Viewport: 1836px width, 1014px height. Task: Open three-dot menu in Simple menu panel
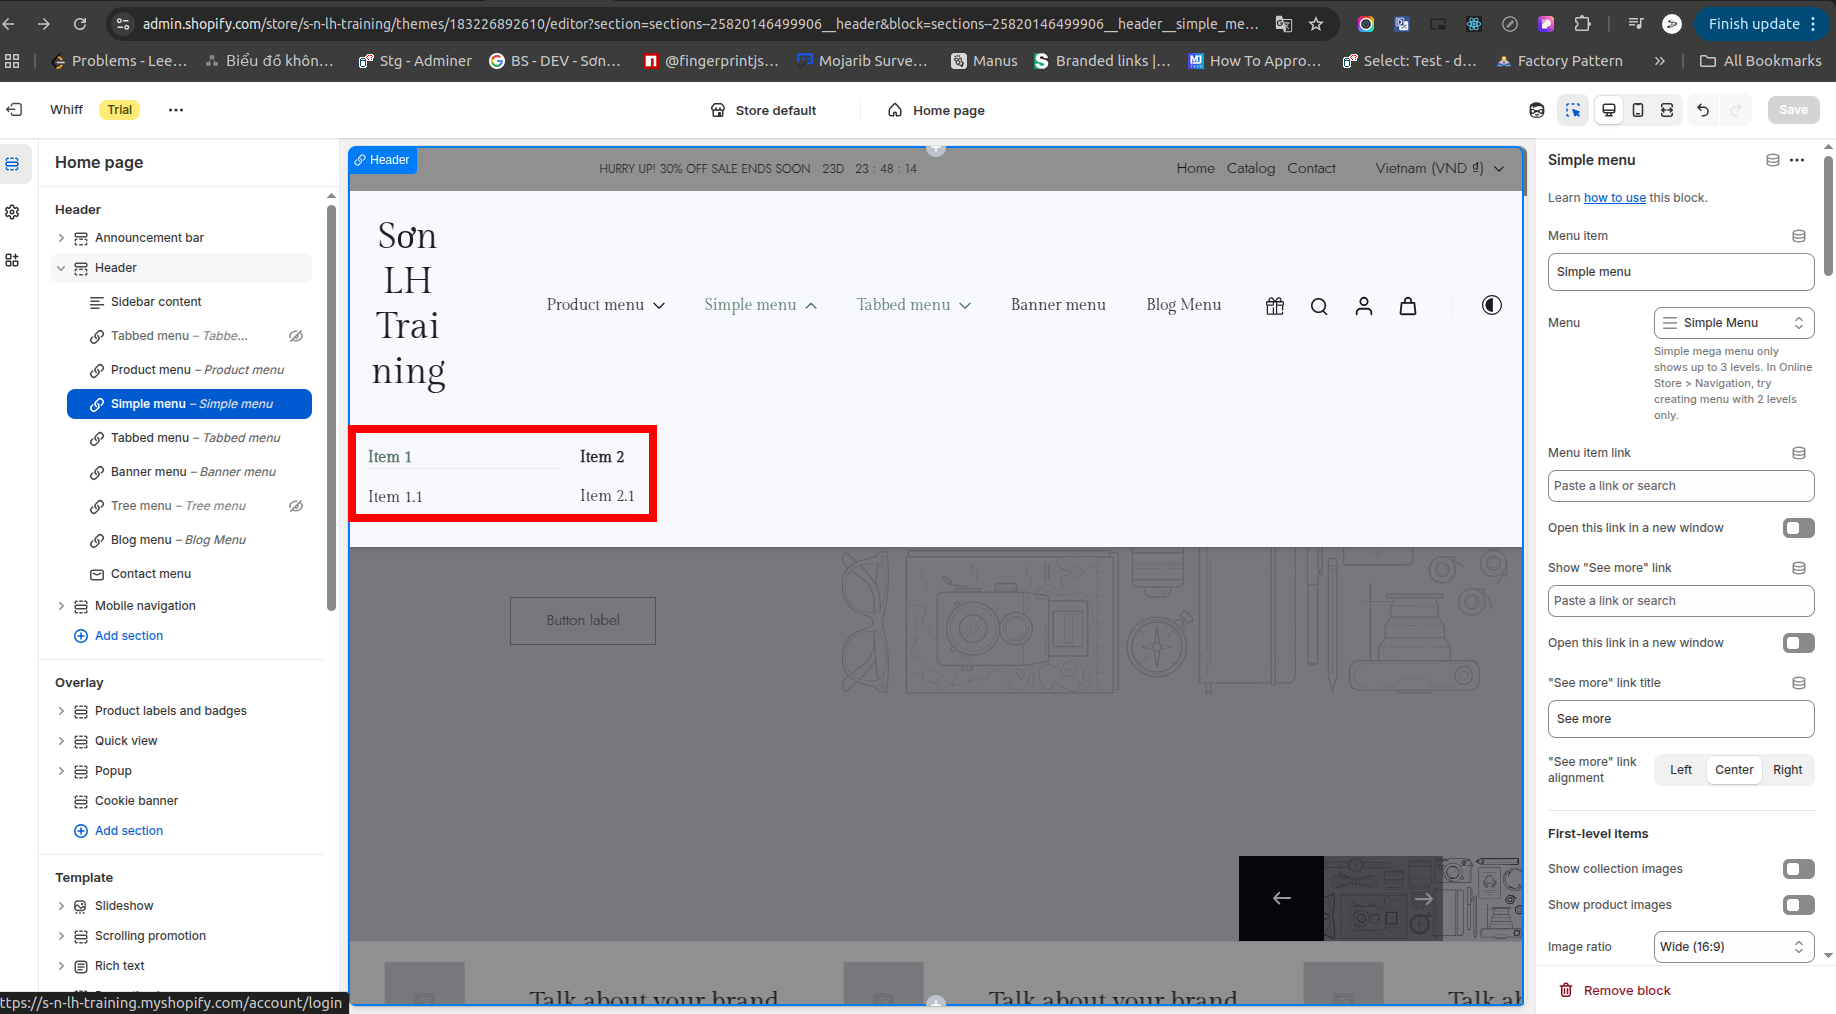point(1797,160)
